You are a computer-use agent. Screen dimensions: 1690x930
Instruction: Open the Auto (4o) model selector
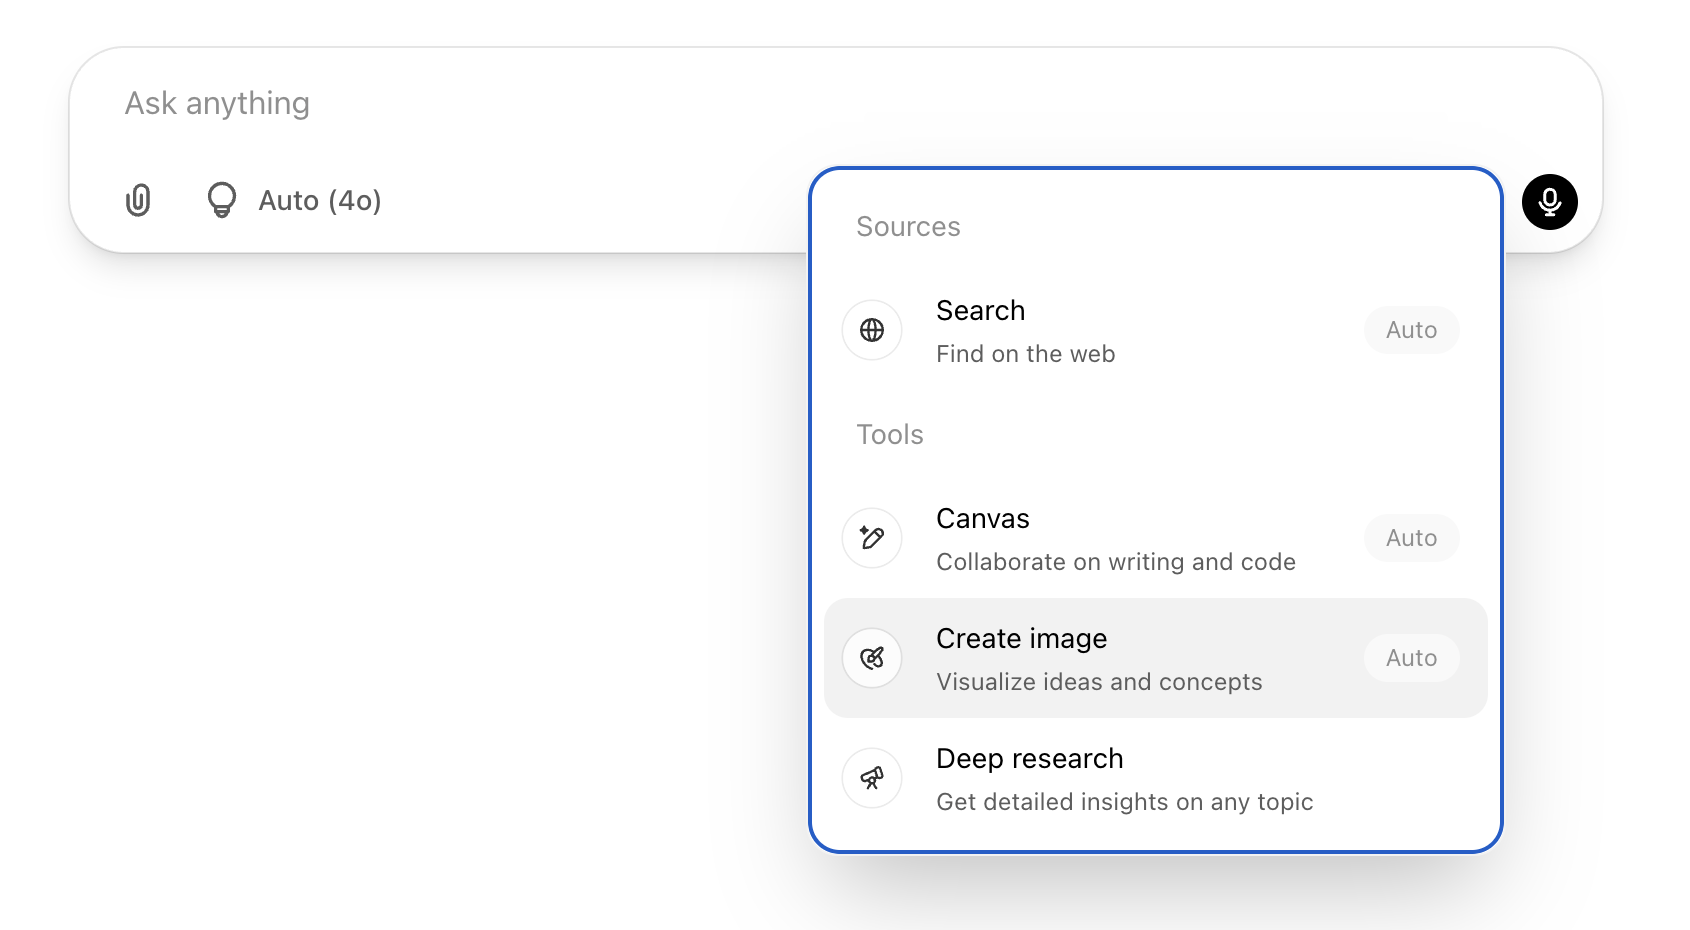coord(321,200)
